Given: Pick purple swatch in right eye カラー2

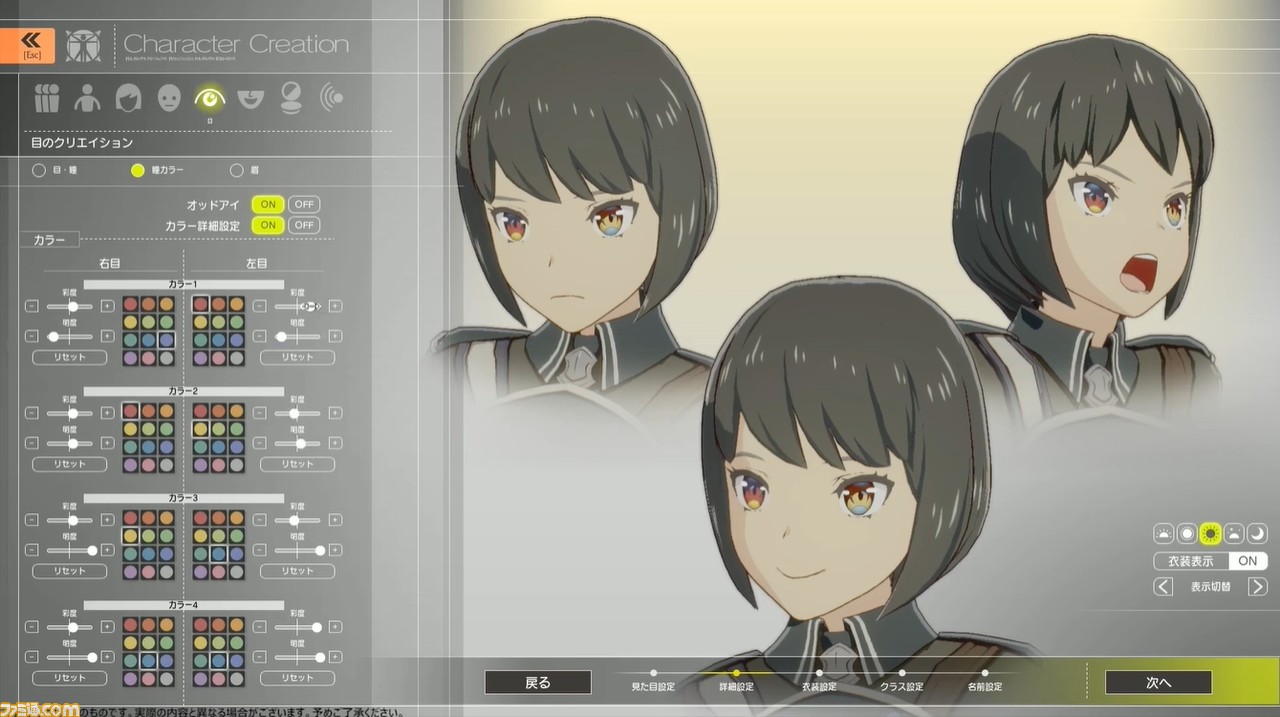Looking at the screenshot, I should pos(131,465).
